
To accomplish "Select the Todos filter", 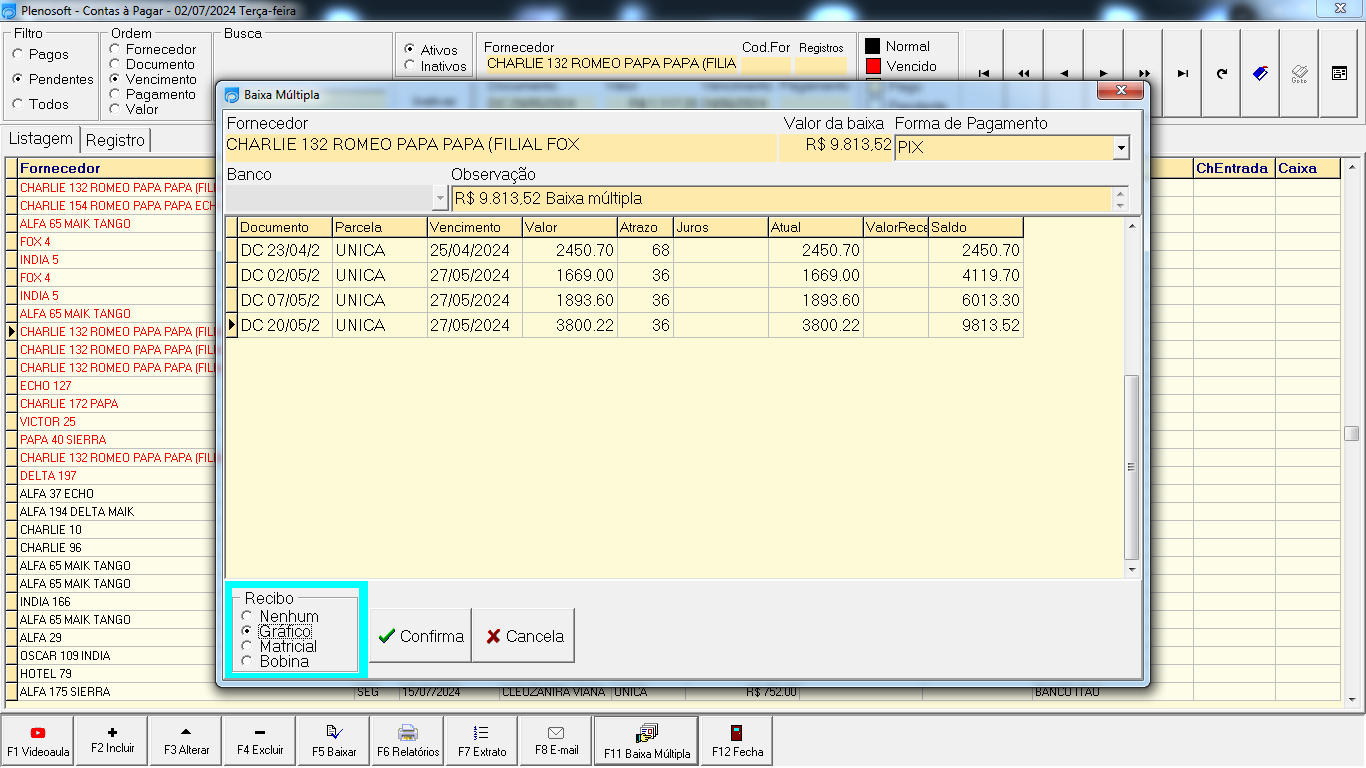I will pyautogui.click(x=40, y=104).
